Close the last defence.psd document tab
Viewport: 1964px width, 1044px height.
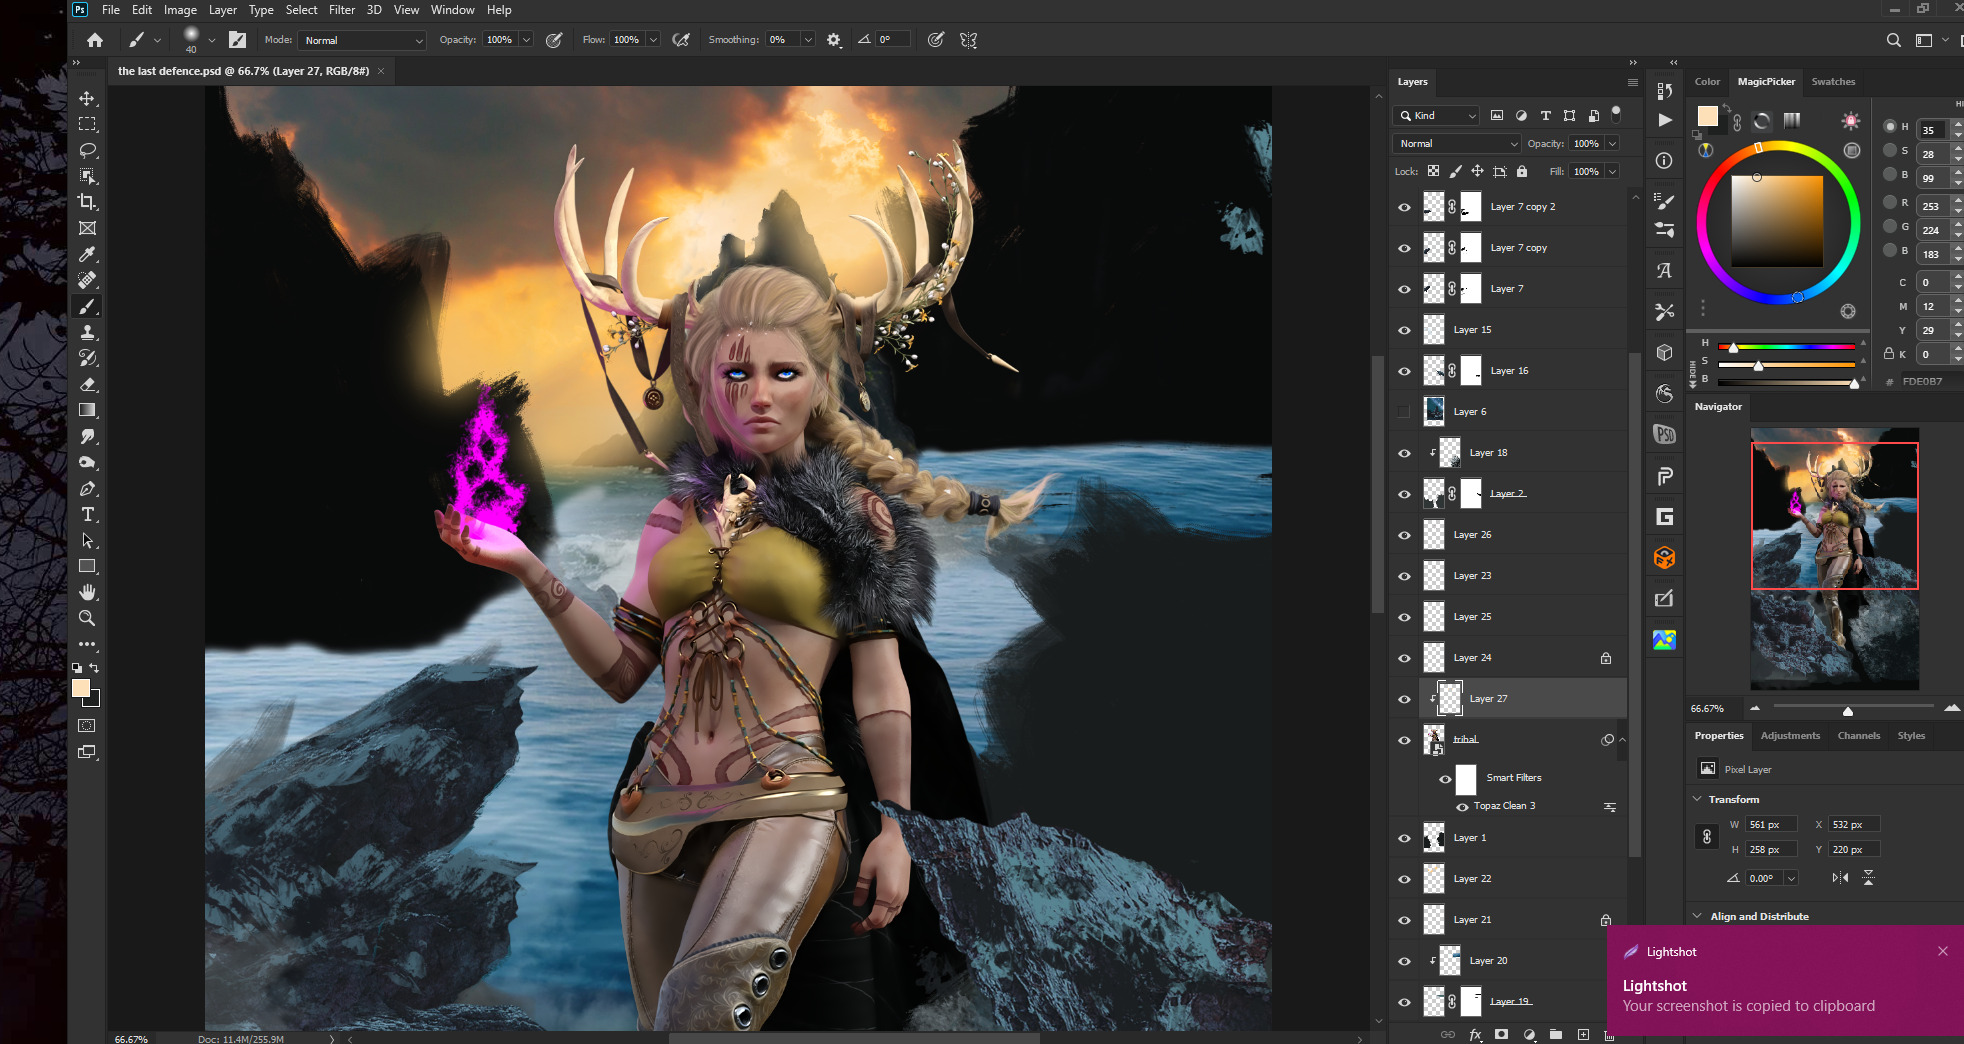pyautogui.click(x=381, y=71)
